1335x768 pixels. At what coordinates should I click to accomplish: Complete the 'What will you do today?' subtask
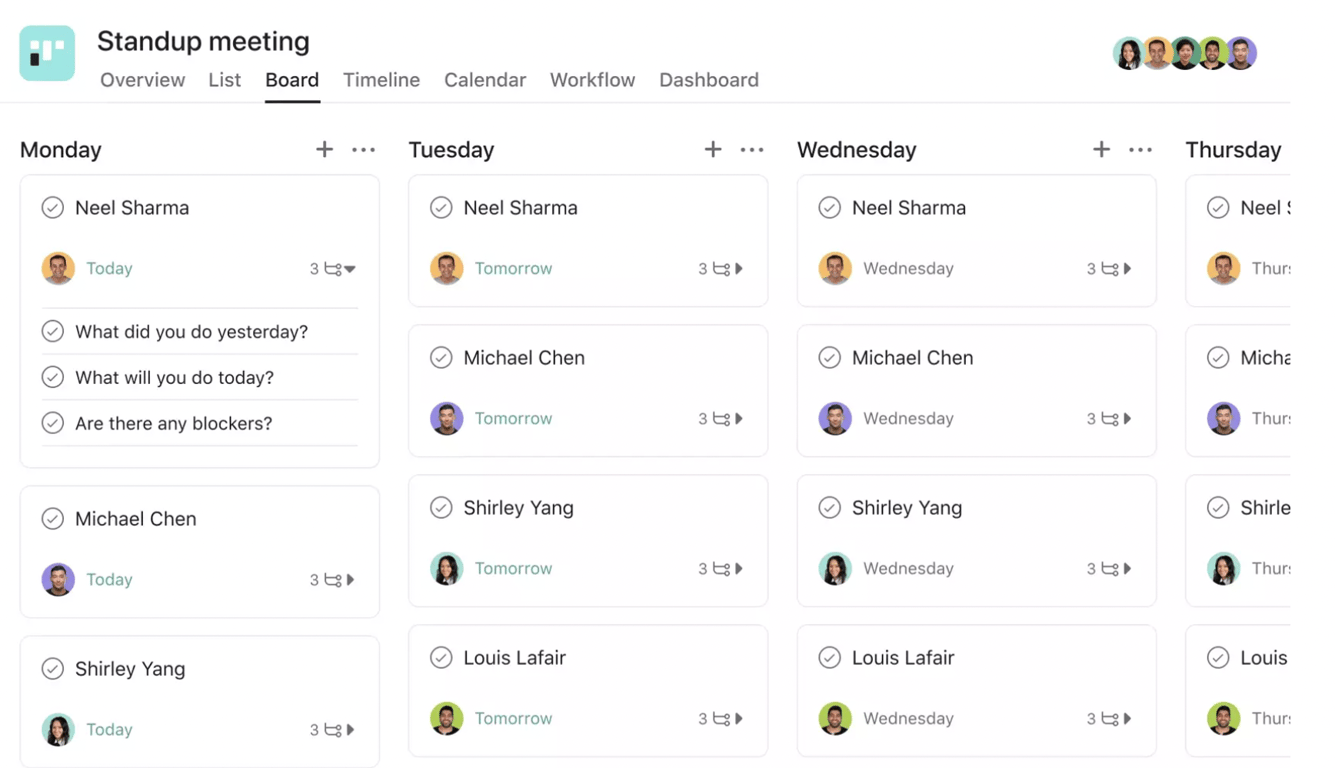coord(53,377)
